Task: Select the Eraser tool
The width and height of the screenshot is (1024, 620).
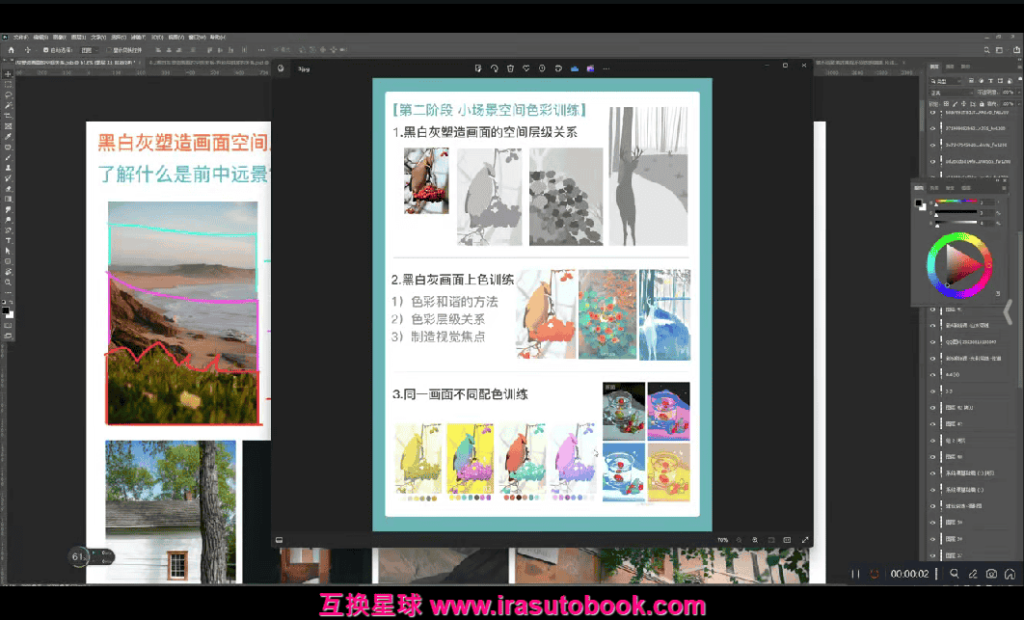Action: 8,189
